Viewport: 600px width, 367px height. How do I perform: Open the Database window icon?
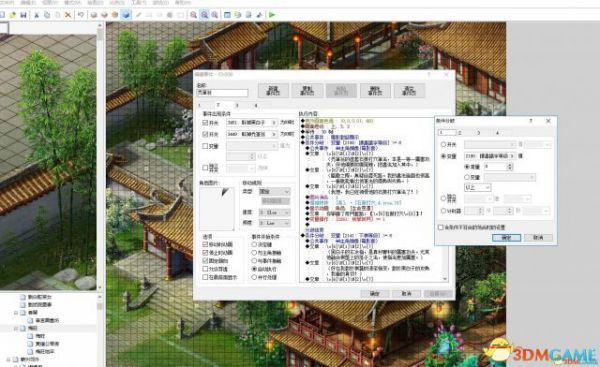coord(227,15)
